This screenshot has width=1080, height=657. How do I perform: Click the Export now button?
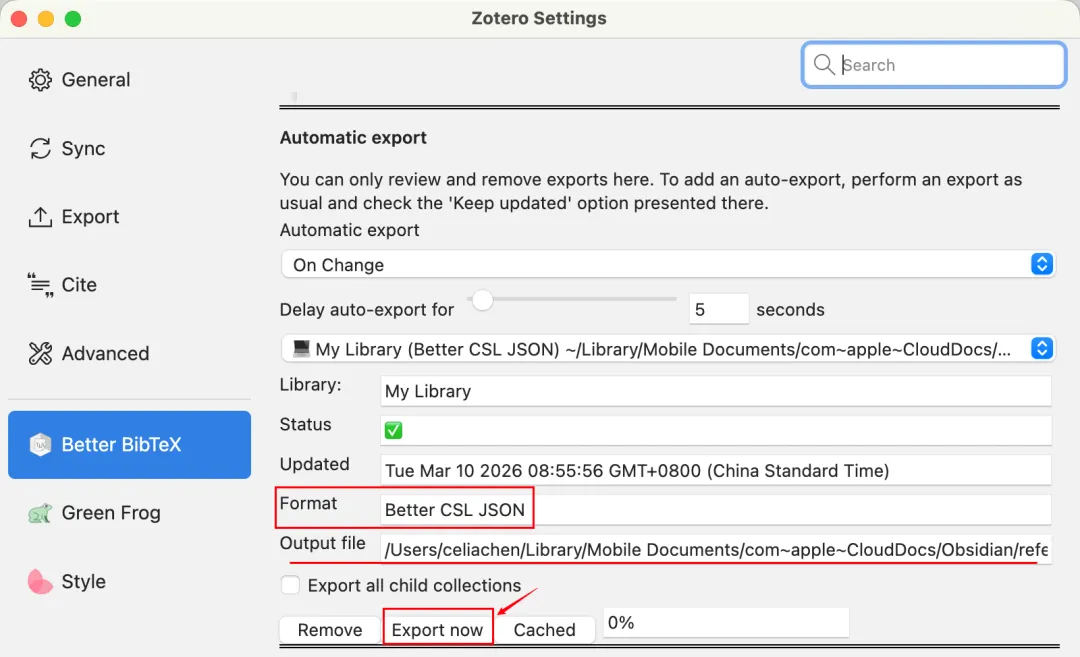[x=437, y=630]
